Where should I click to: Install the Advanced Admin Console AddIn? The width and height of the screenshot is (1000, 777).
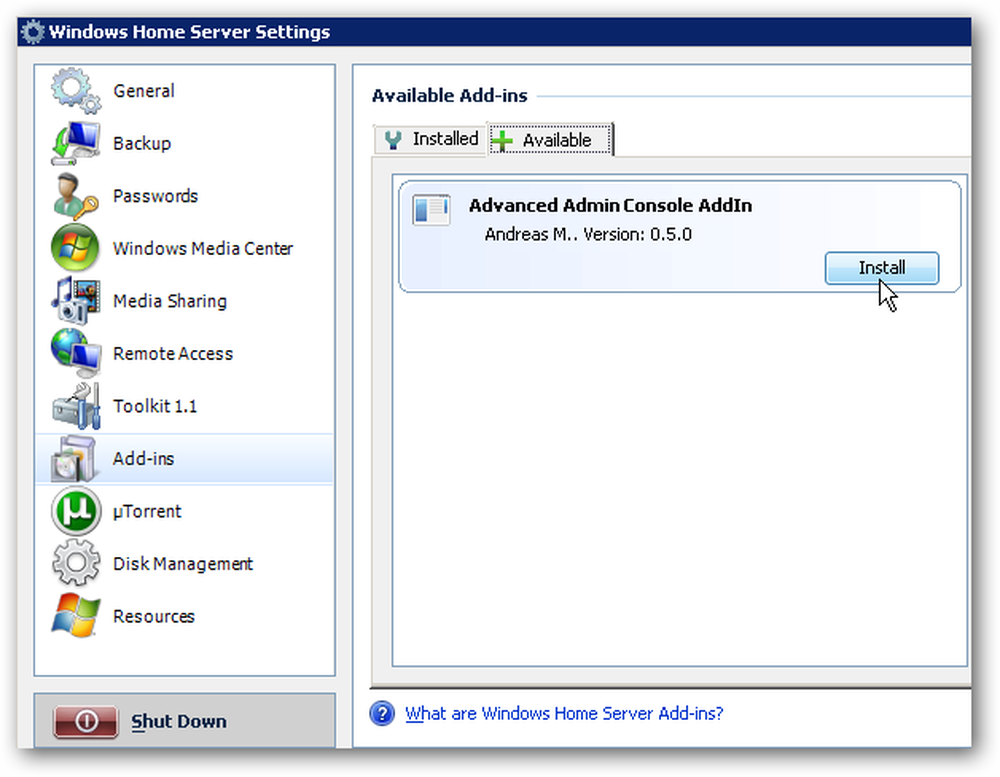pos(881,268)
